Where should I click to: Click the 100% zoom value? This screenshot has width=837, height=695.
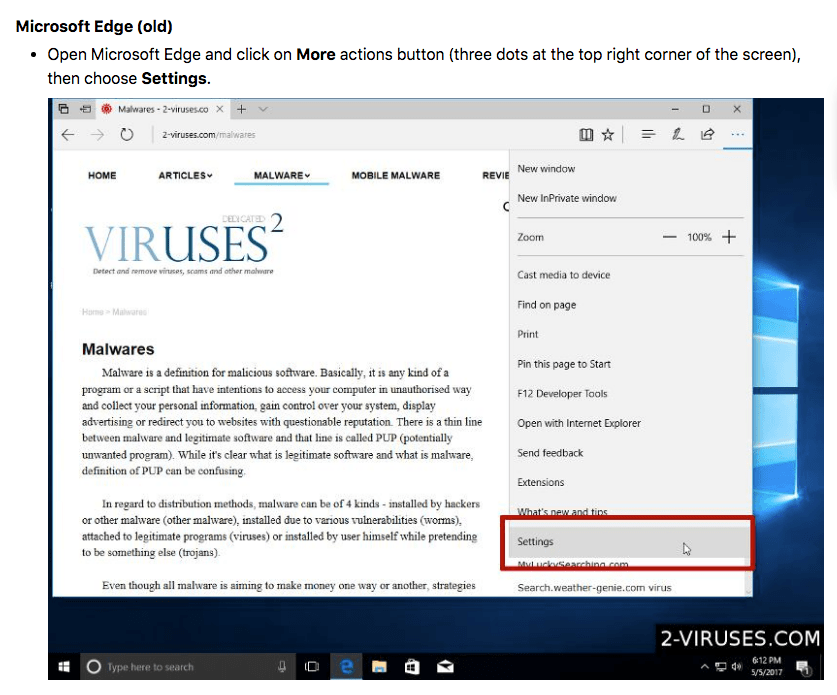[x=699, y=237]
